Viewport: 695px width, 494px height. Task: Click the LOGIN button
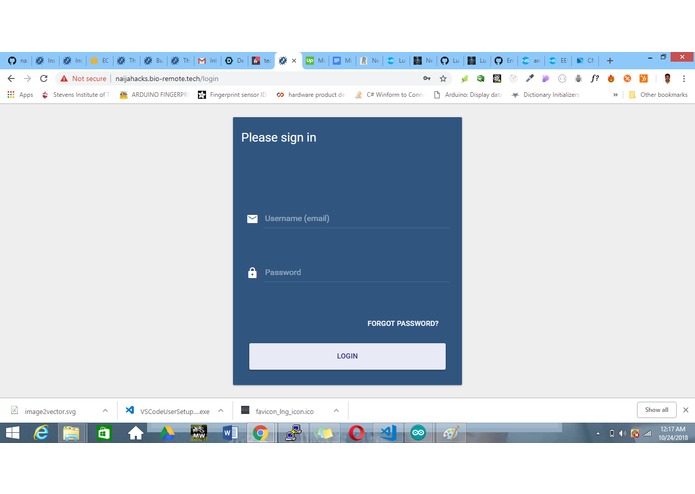coord(347,356)
